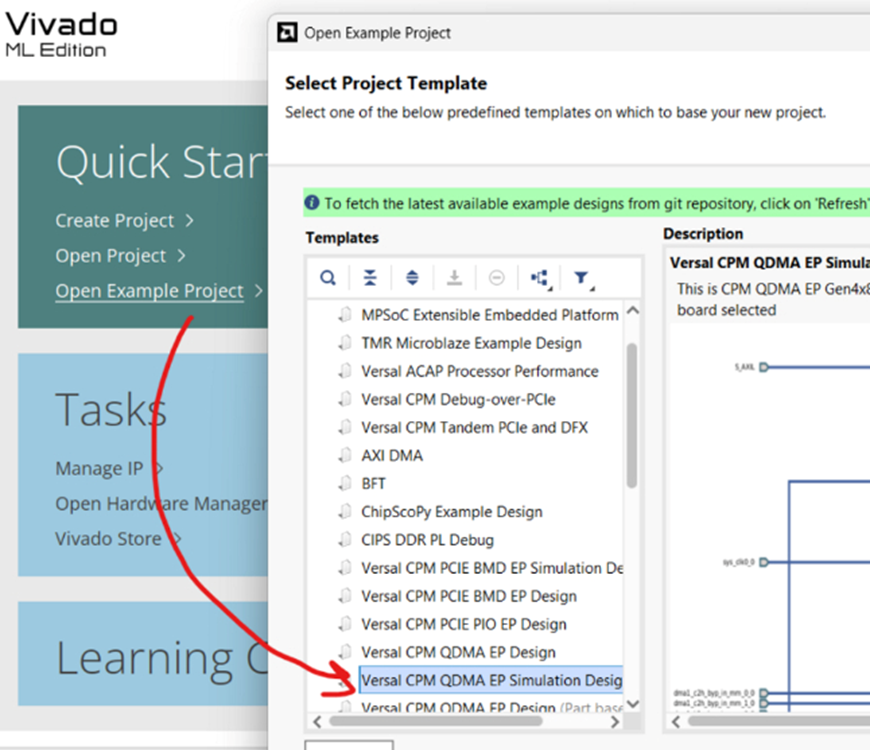The height and width of the screenshot is (750, 870).
Task: Click chevron next to Open Project
Action: [181, 256]
